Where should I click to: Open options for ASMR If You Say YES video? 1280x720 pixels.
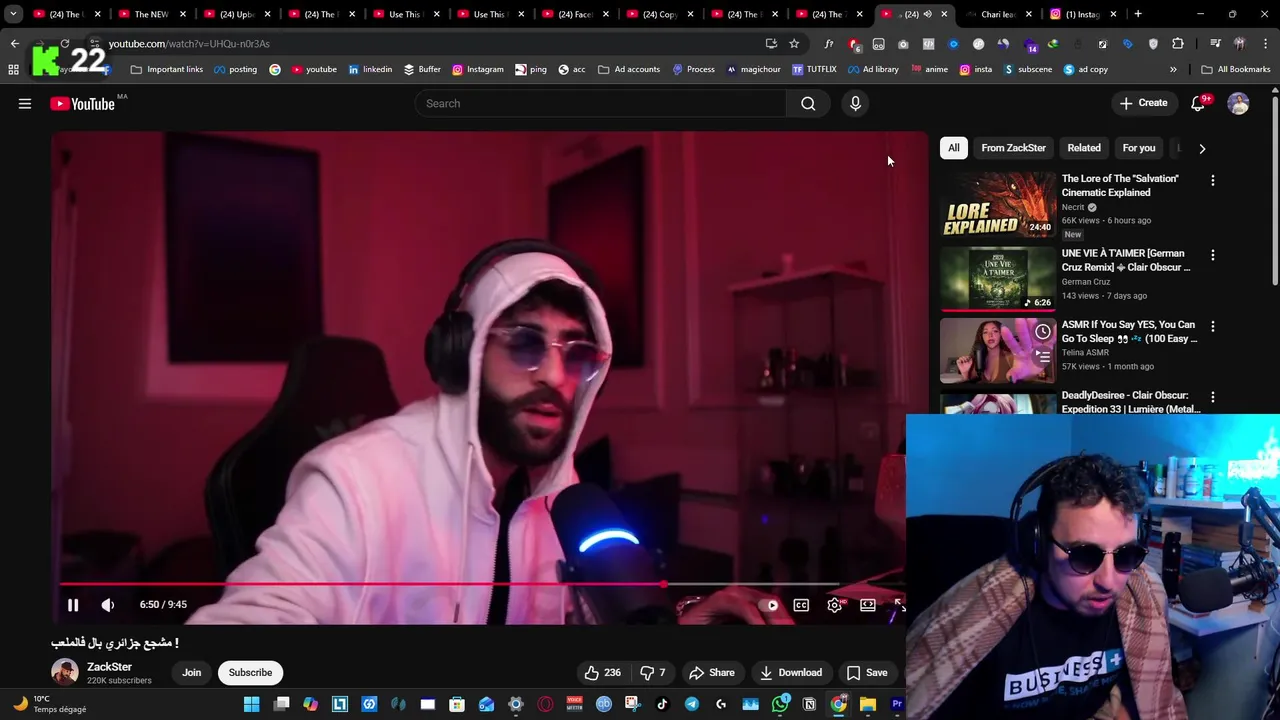click(1213, 327)
